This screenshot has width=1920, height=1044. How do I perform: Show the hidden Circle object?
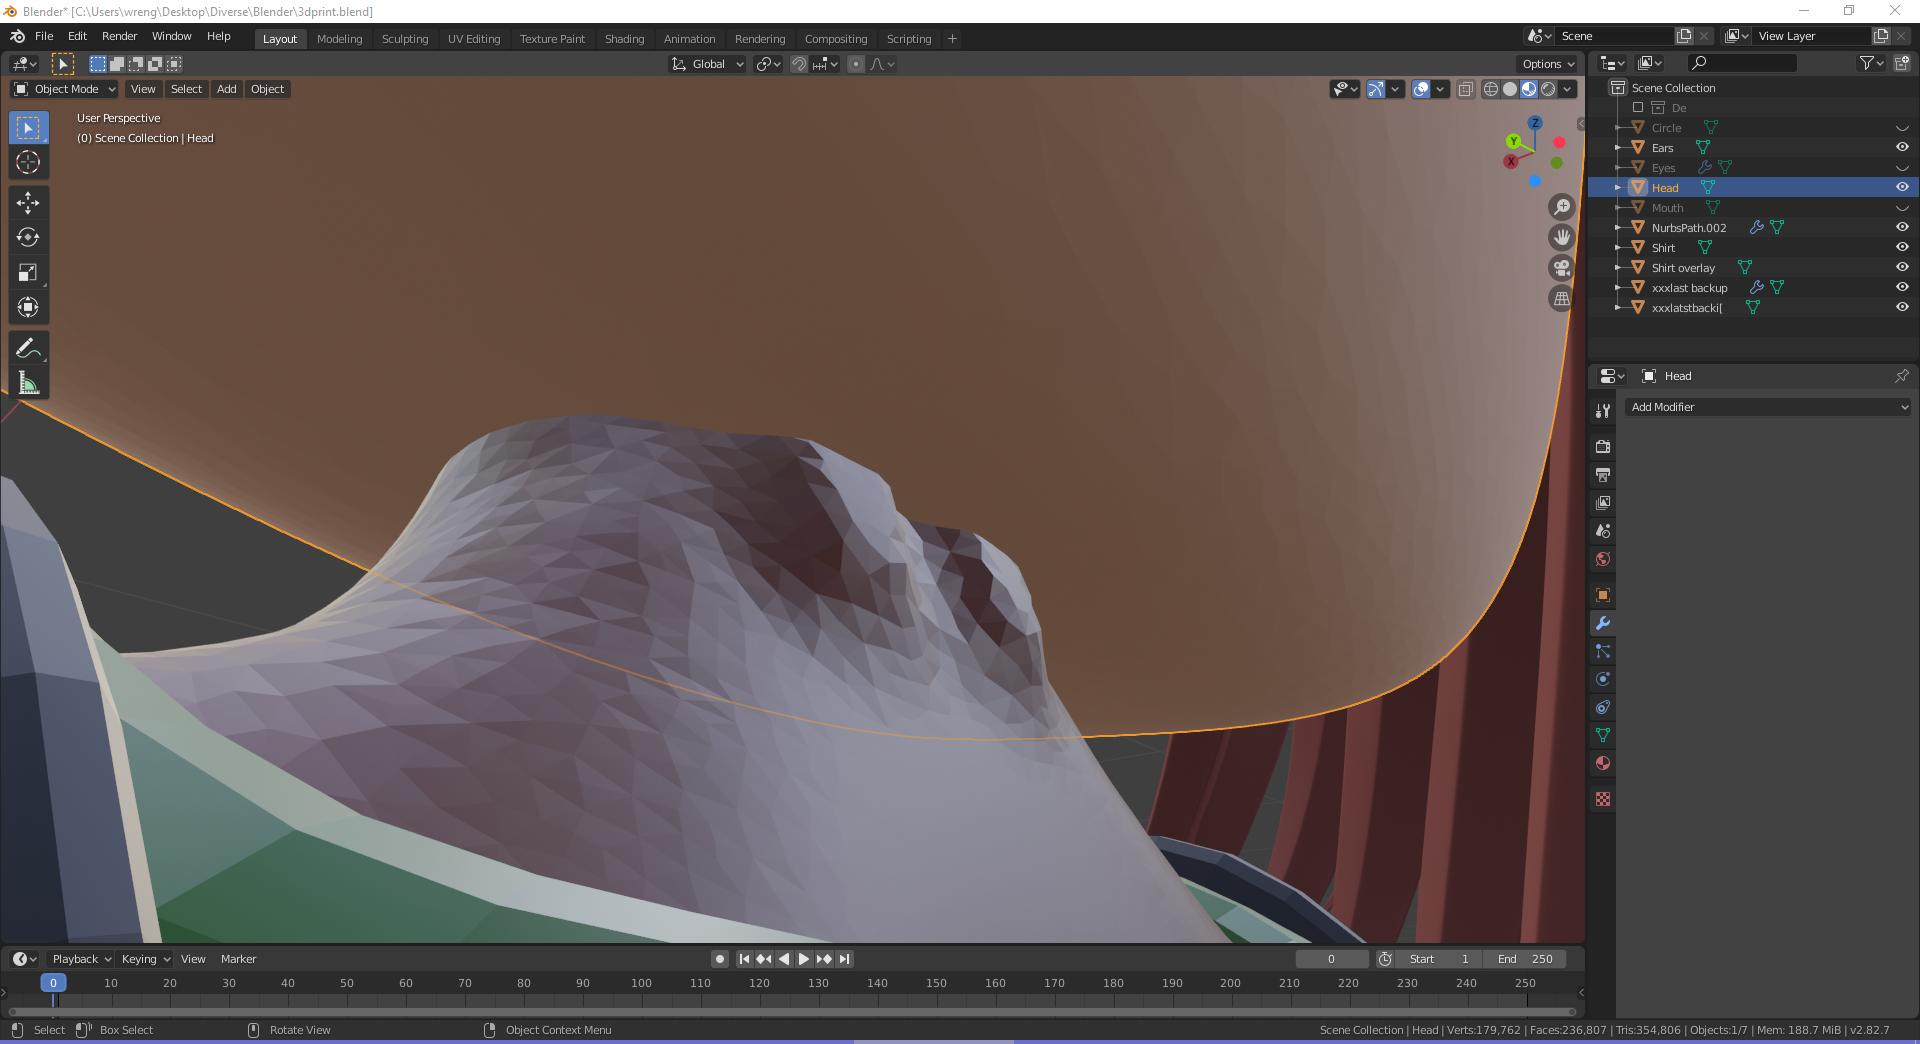tap(1902, 128)
